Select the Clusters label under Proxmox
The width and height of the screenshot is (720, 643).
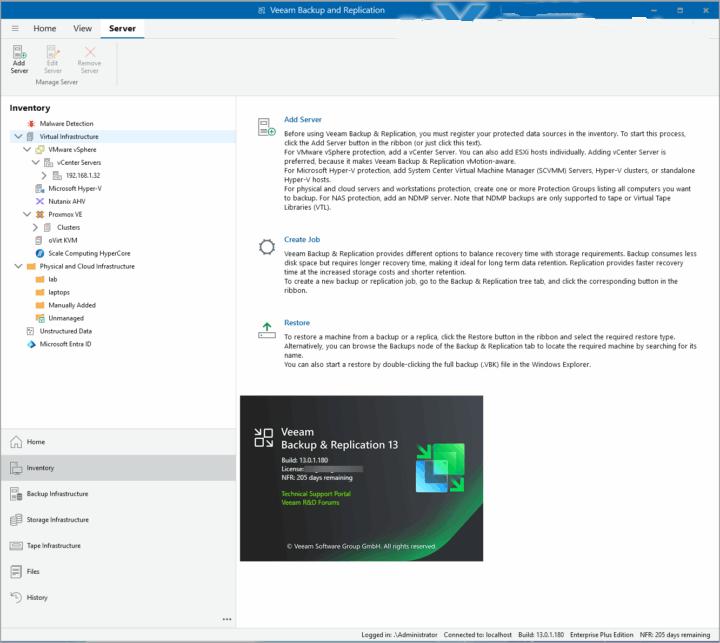coord(68,227)
